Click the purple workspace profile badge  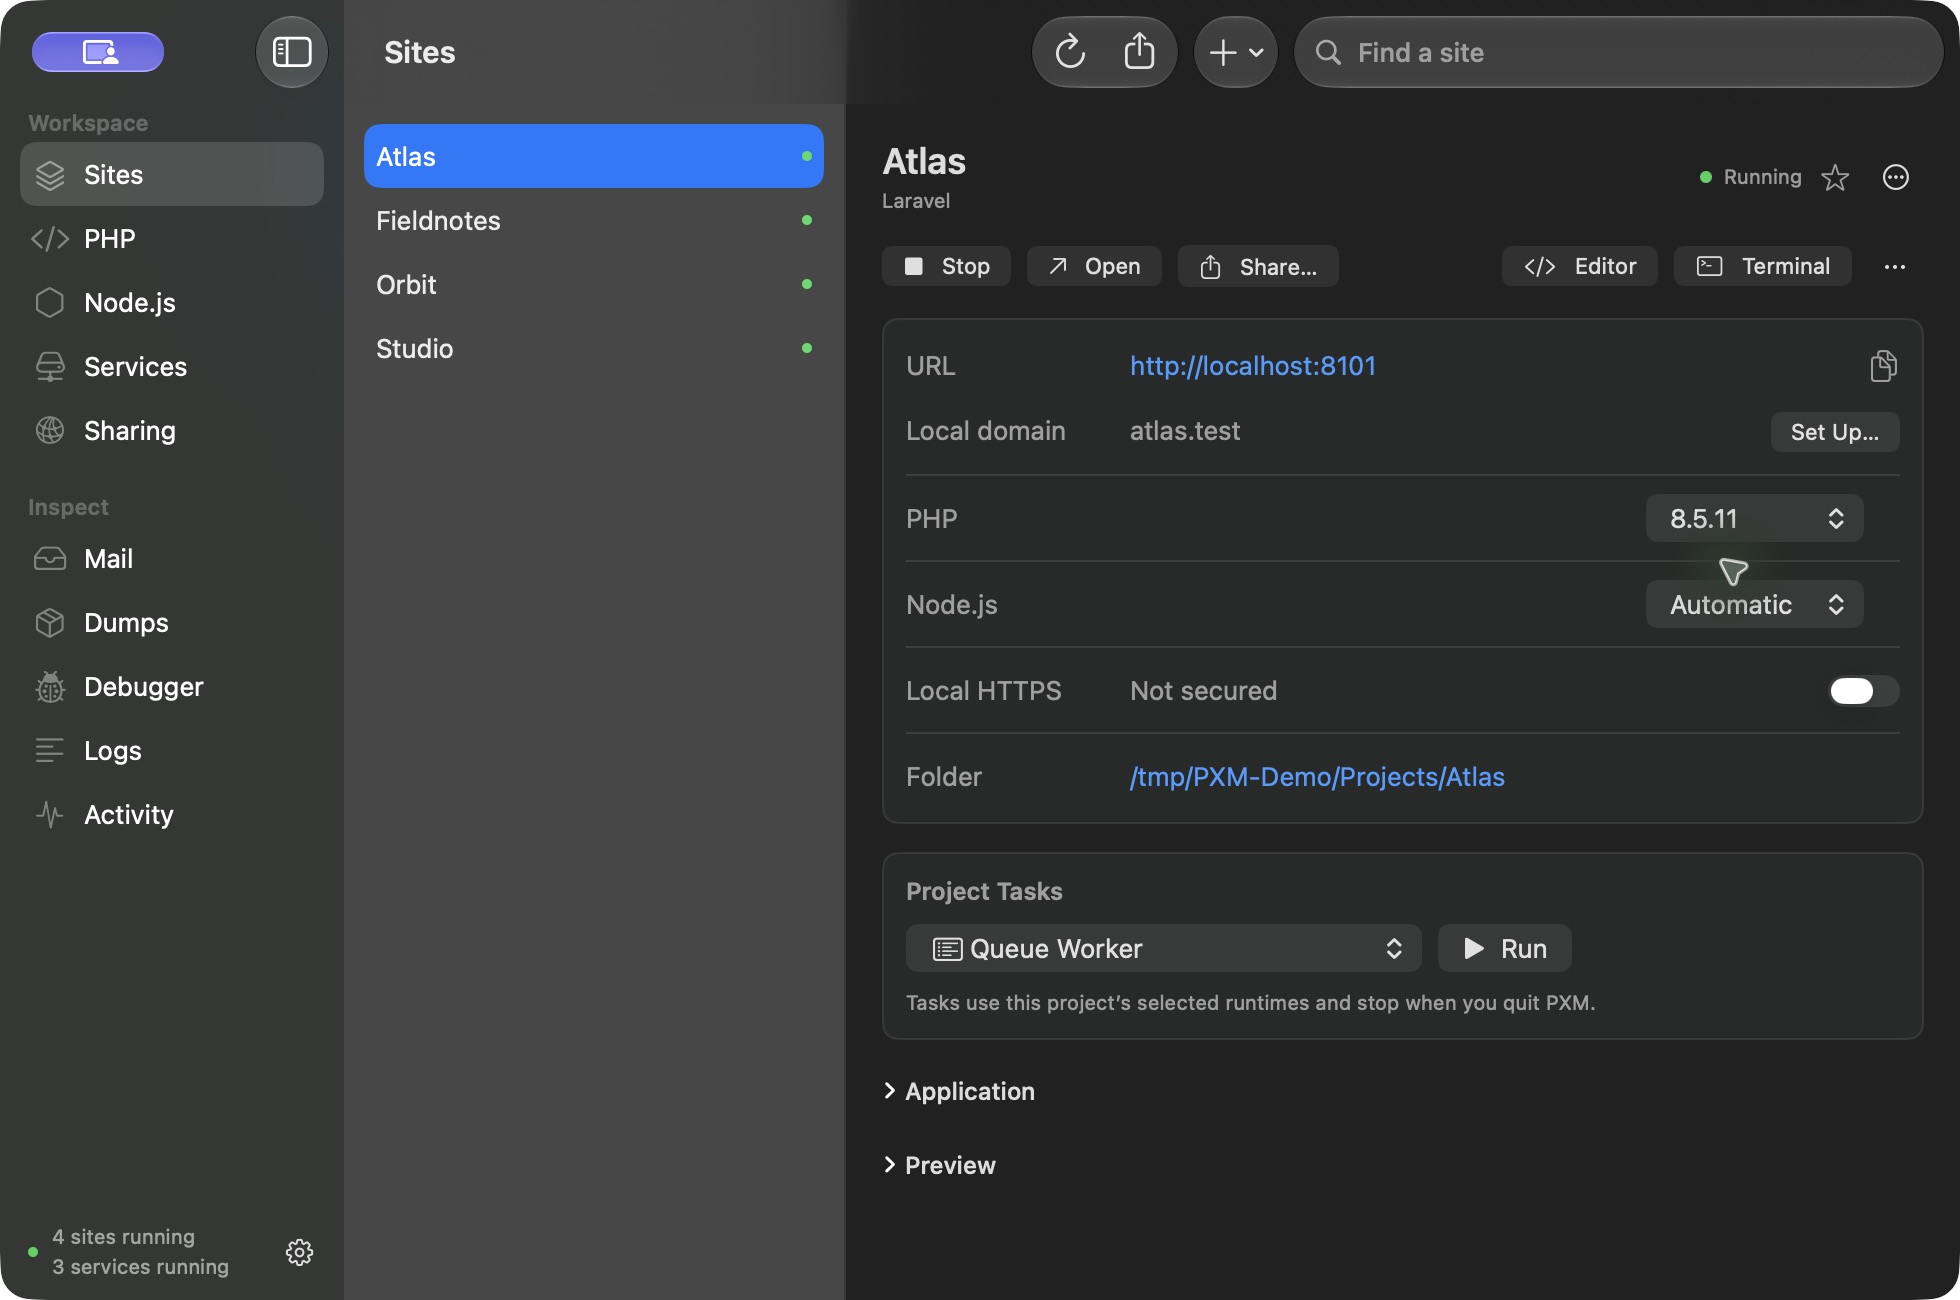click(98, 52)
